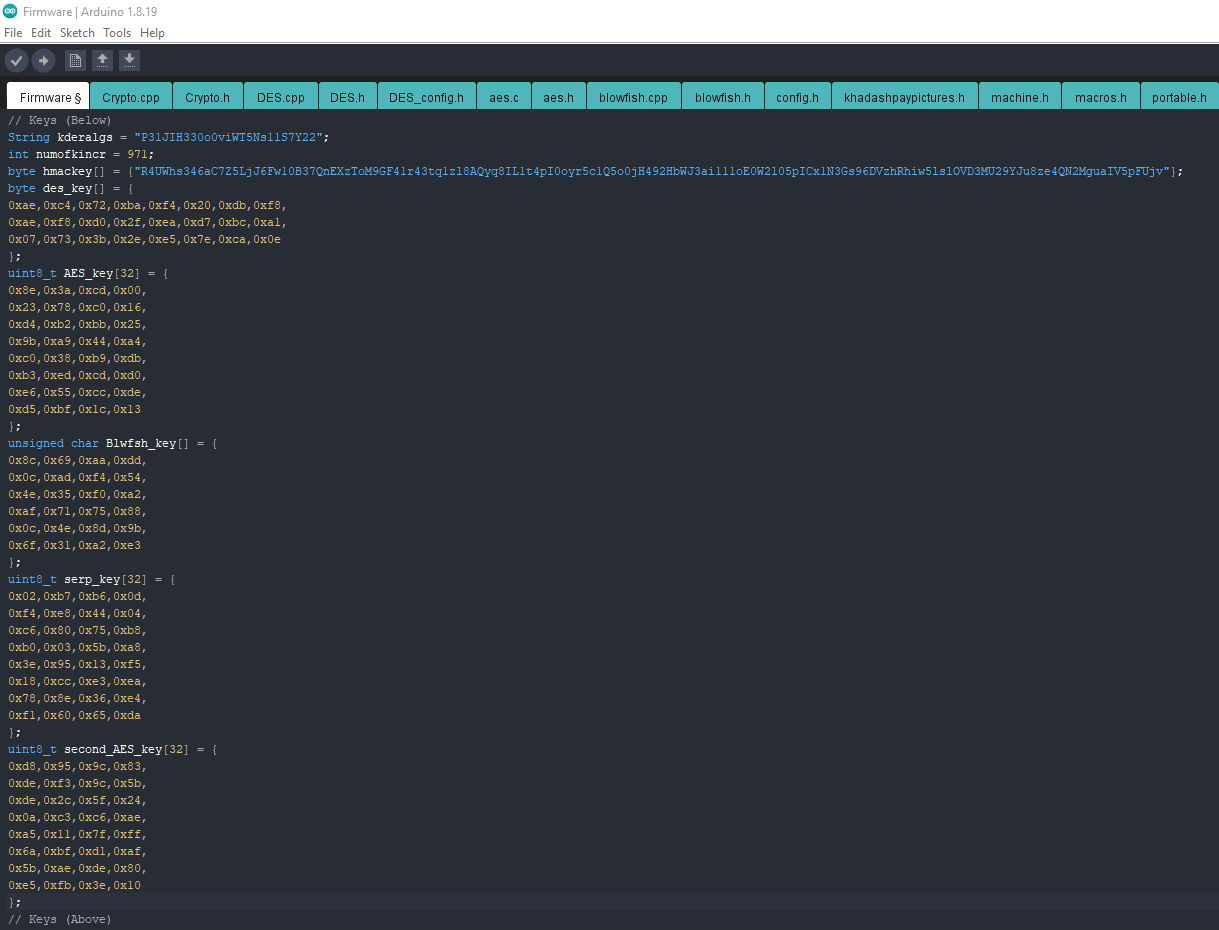Viewport: 1219px width, 930px height.
Task: Open the Edit menu
Action: 41,33
